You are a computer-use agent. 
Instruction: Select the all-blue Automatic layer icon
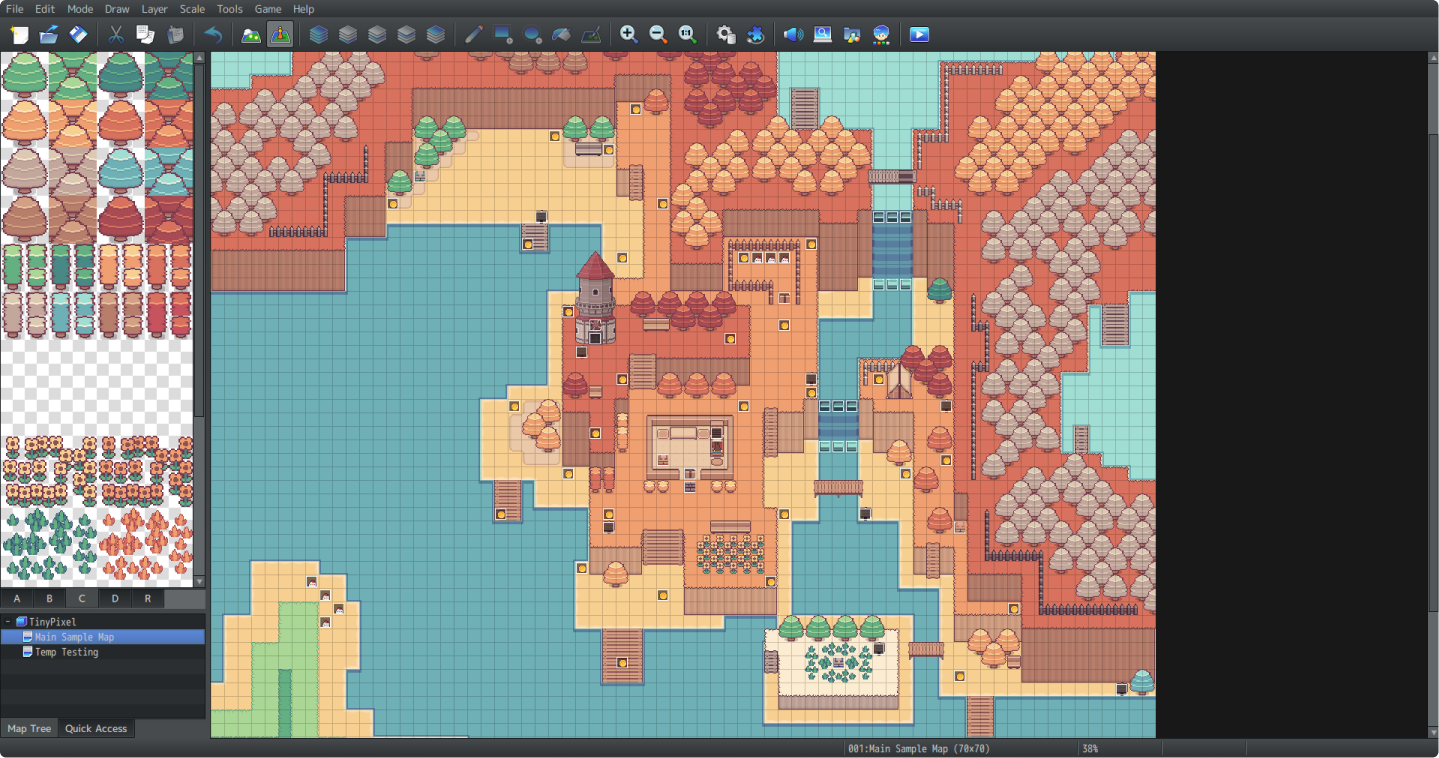coord(319,35)
